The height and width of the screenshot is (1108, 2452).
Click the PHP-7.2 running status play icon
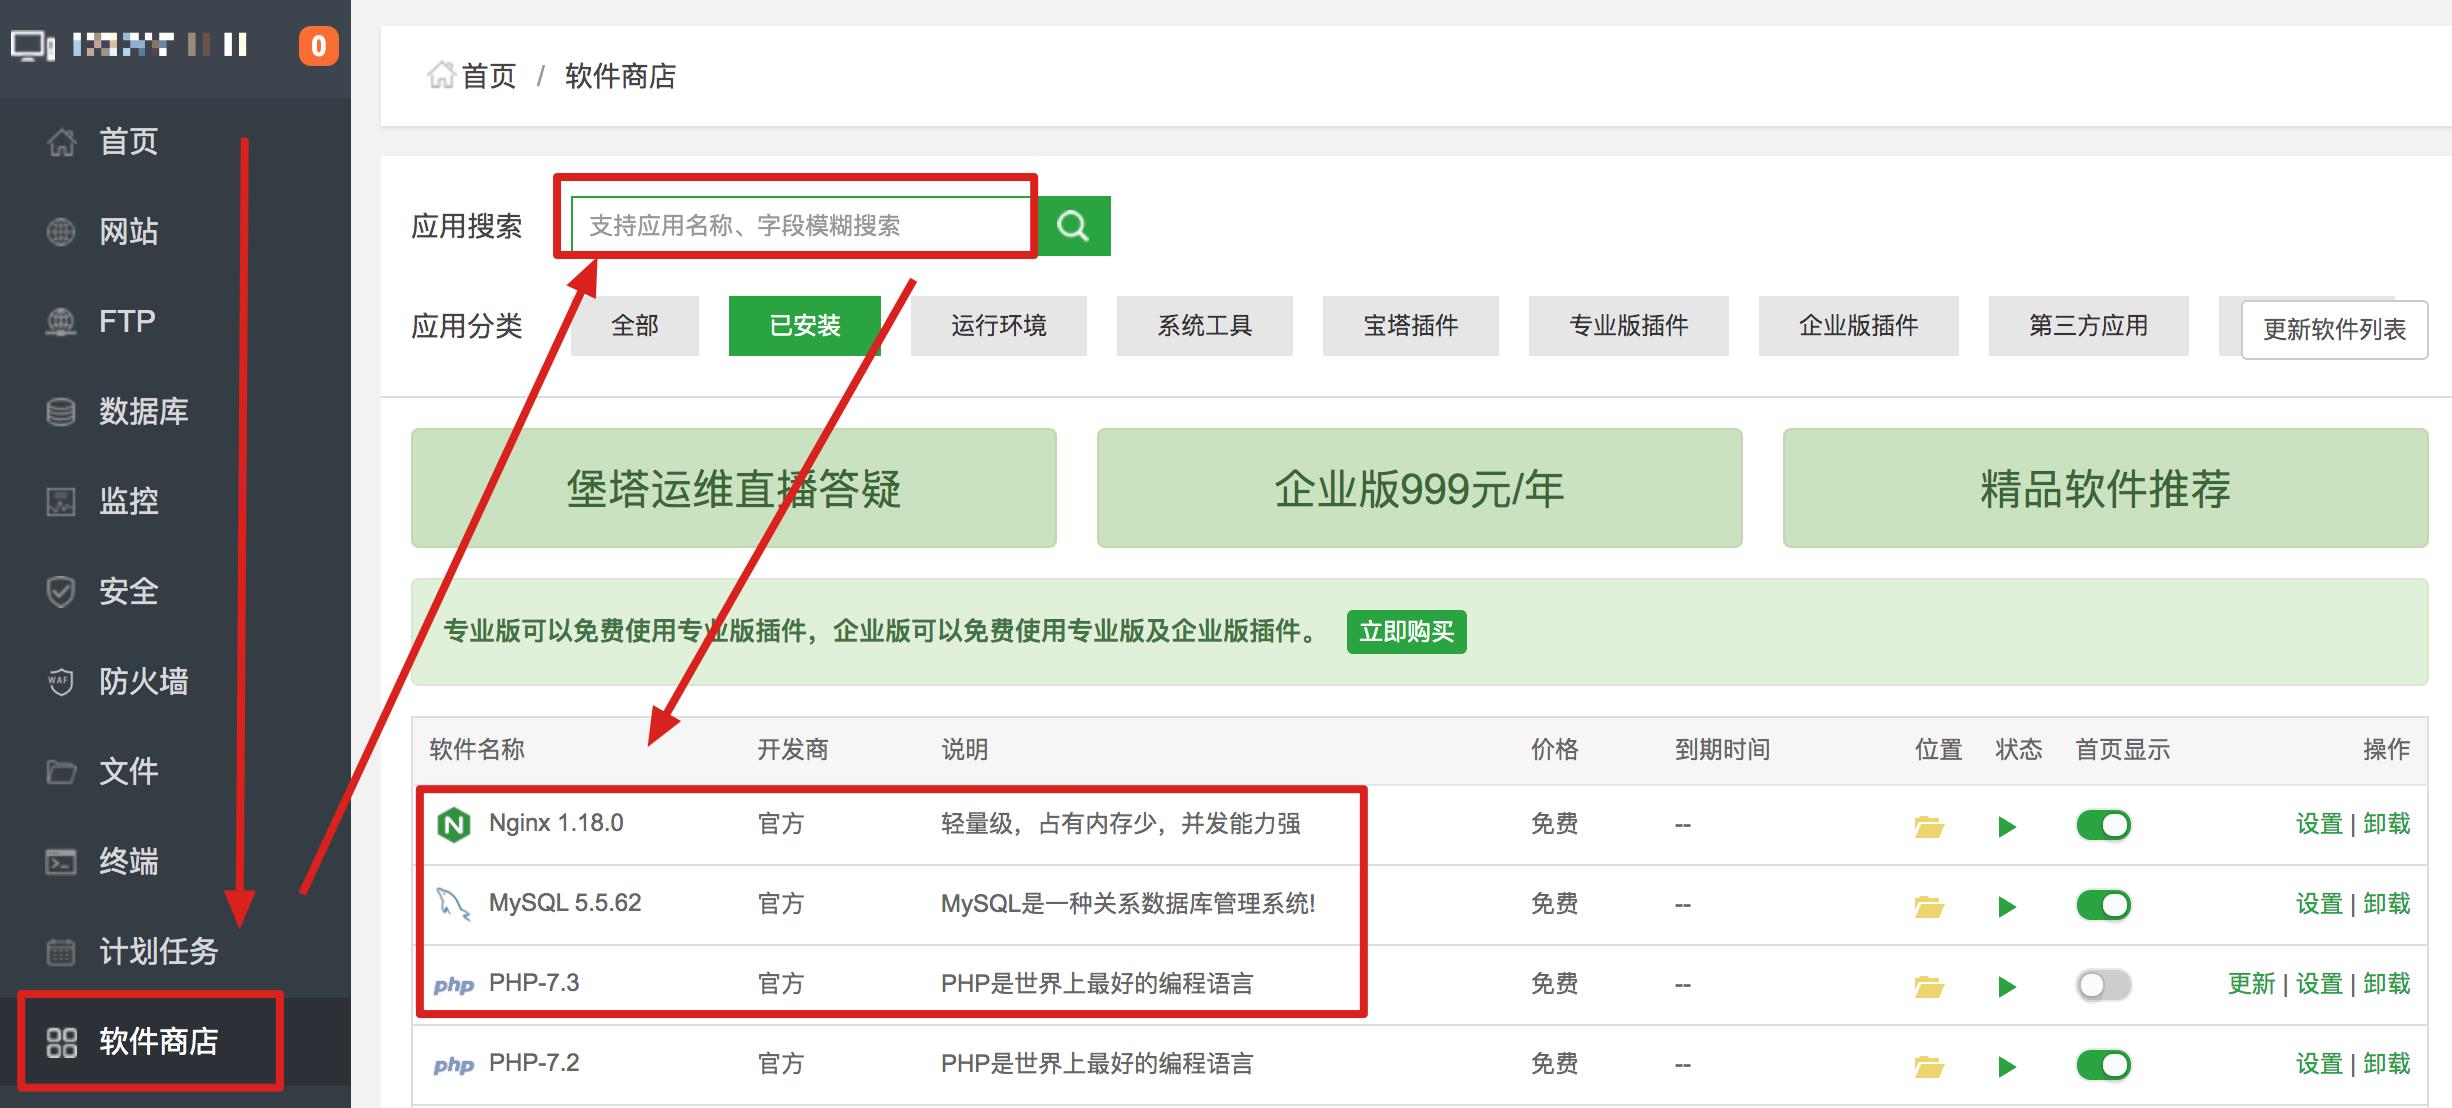point(2006,1066)
